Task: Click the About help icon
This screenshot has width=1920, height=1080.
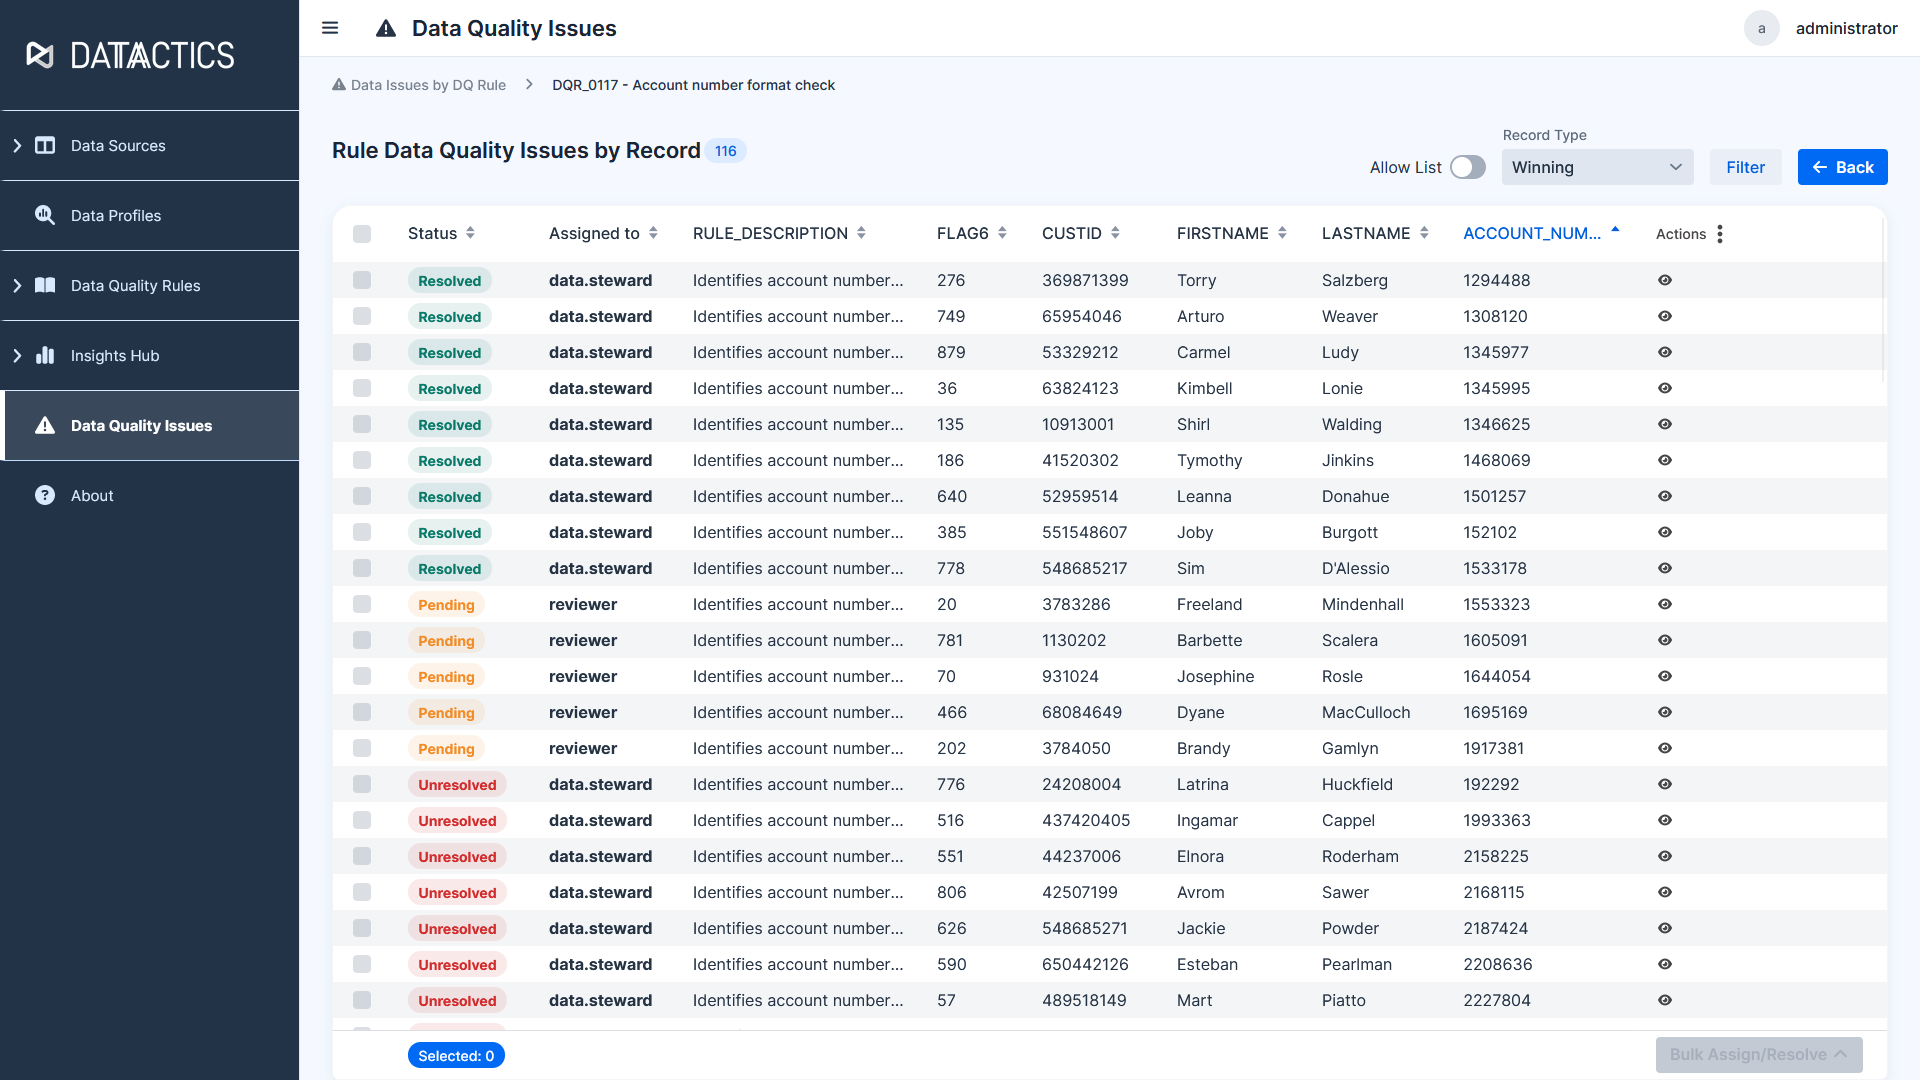Action: 45,495
